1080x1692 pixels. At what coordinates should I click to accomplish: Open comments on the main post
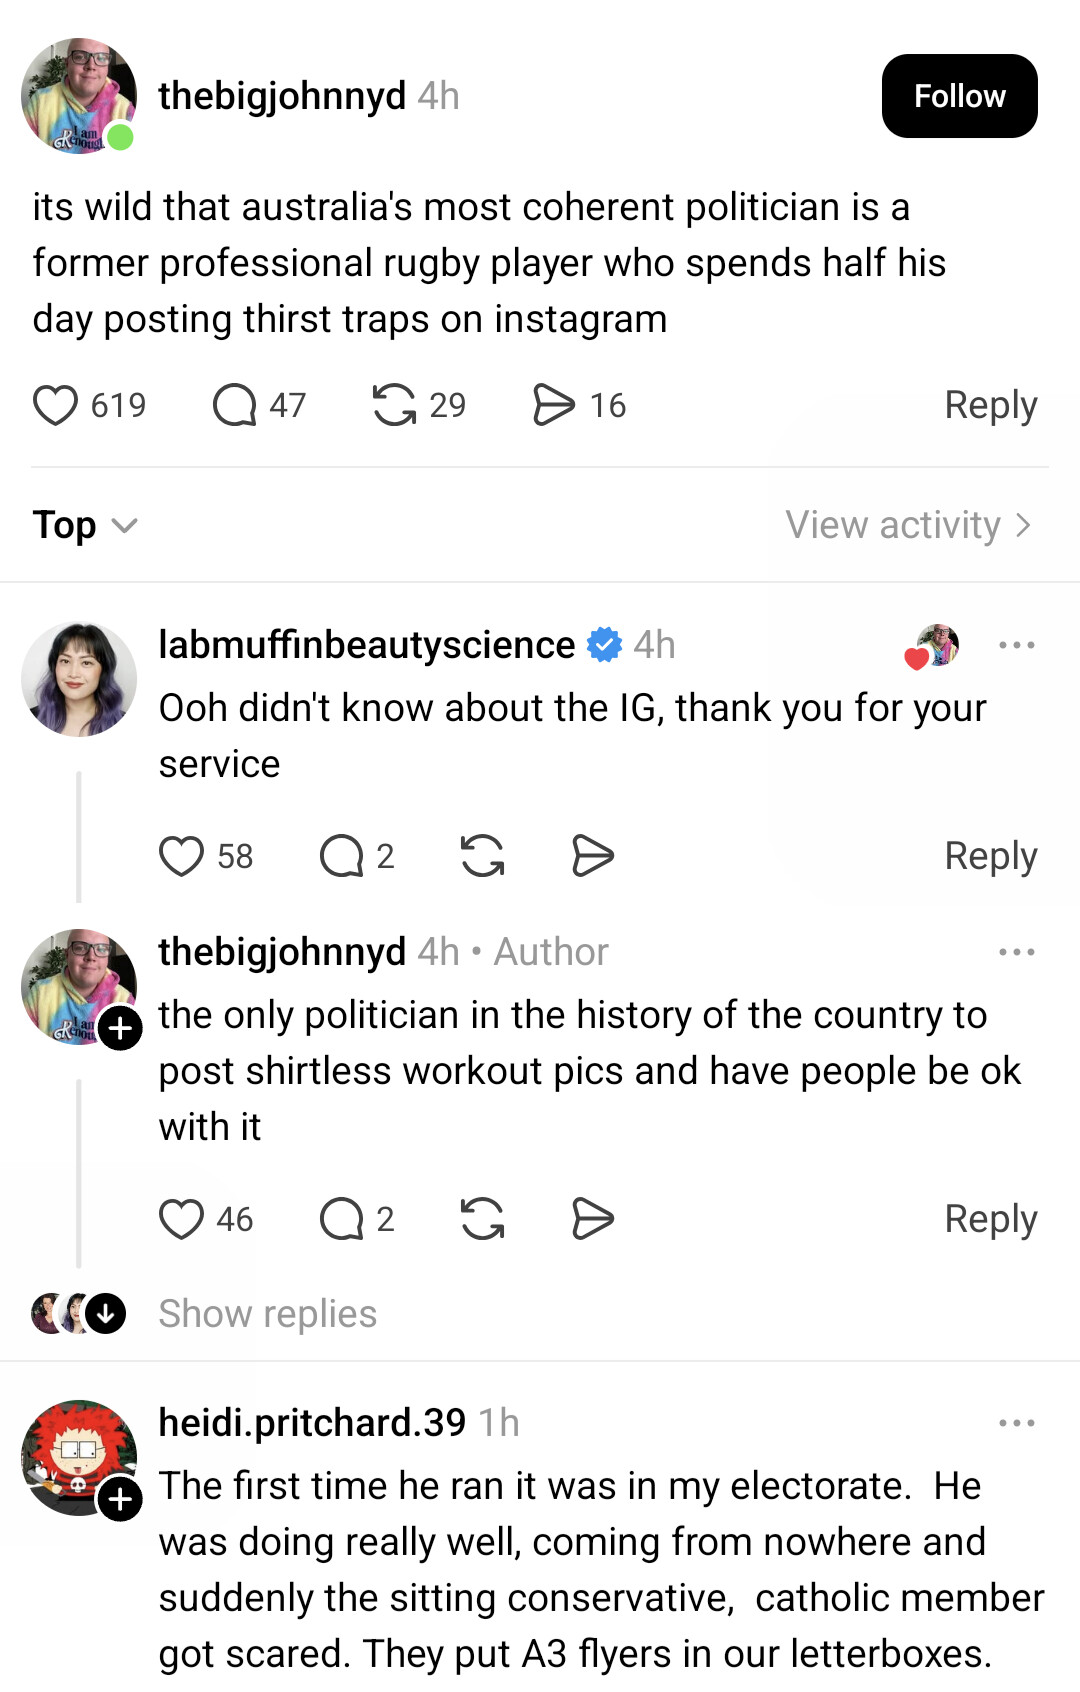(235, 405)
